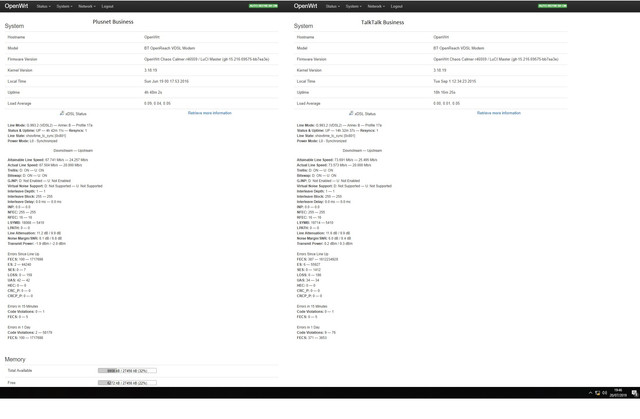Click Kernel Version label in TalkTalk window

309,70
